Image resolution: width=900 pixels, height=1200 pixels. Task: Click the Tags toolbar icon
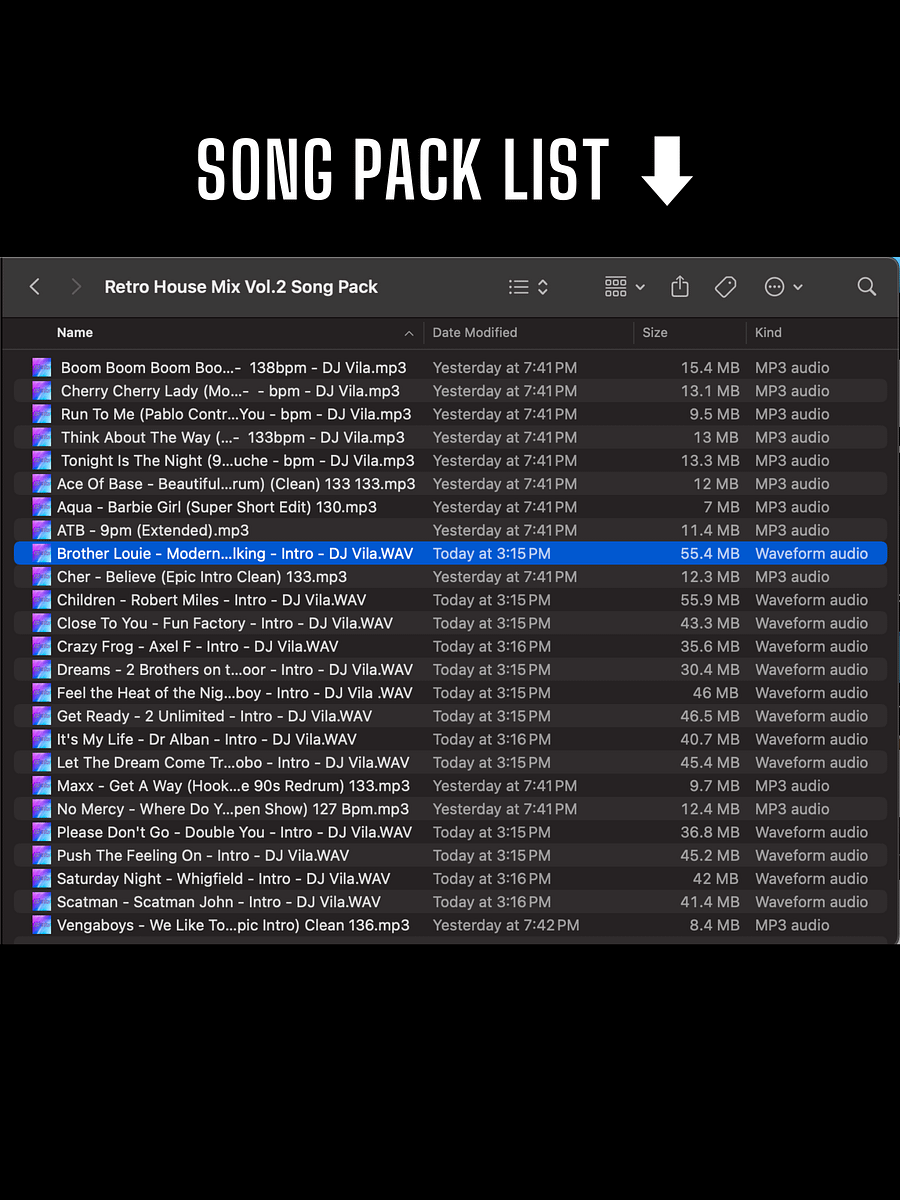pyautogui.click(x=726, y=287)
